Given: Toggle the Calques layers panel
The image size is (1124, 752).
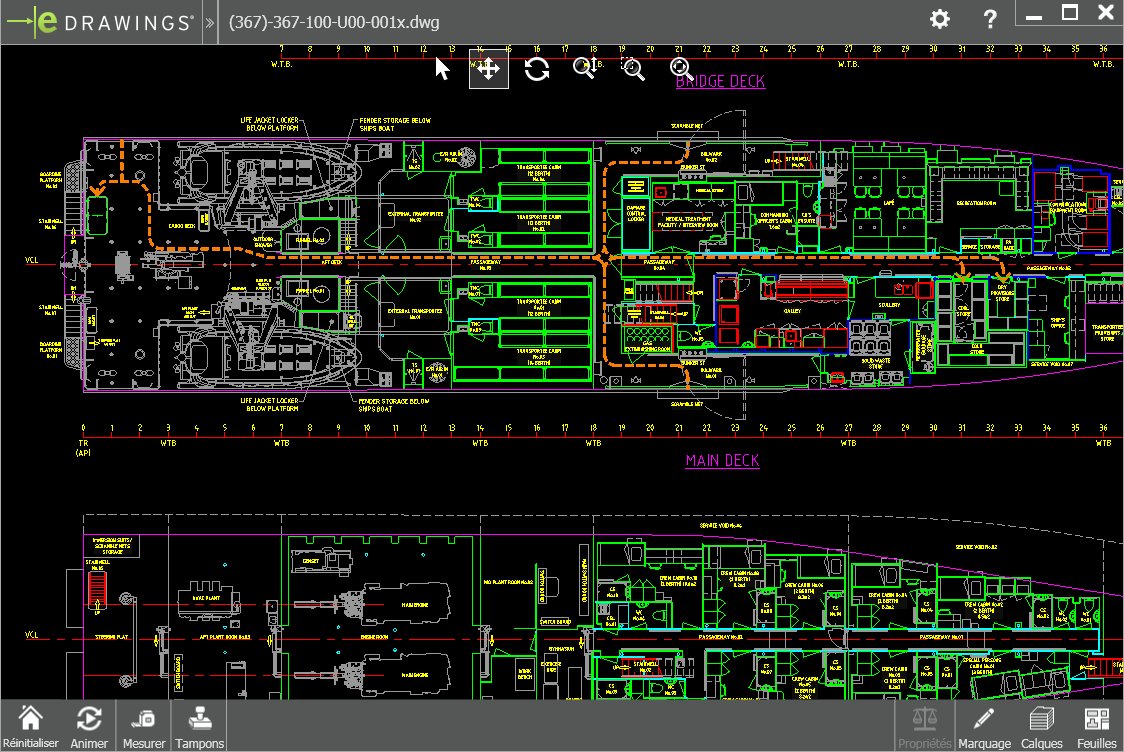Looking at the screenshot, I should coord(1041,724).
